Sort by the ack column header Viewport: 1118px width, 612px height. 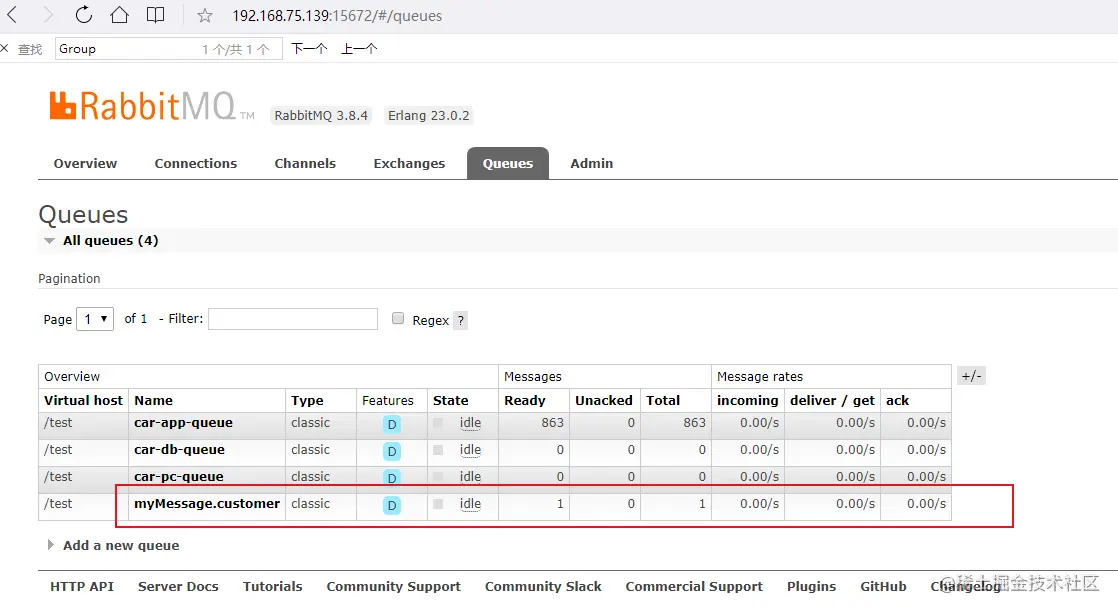click(898, 400)
